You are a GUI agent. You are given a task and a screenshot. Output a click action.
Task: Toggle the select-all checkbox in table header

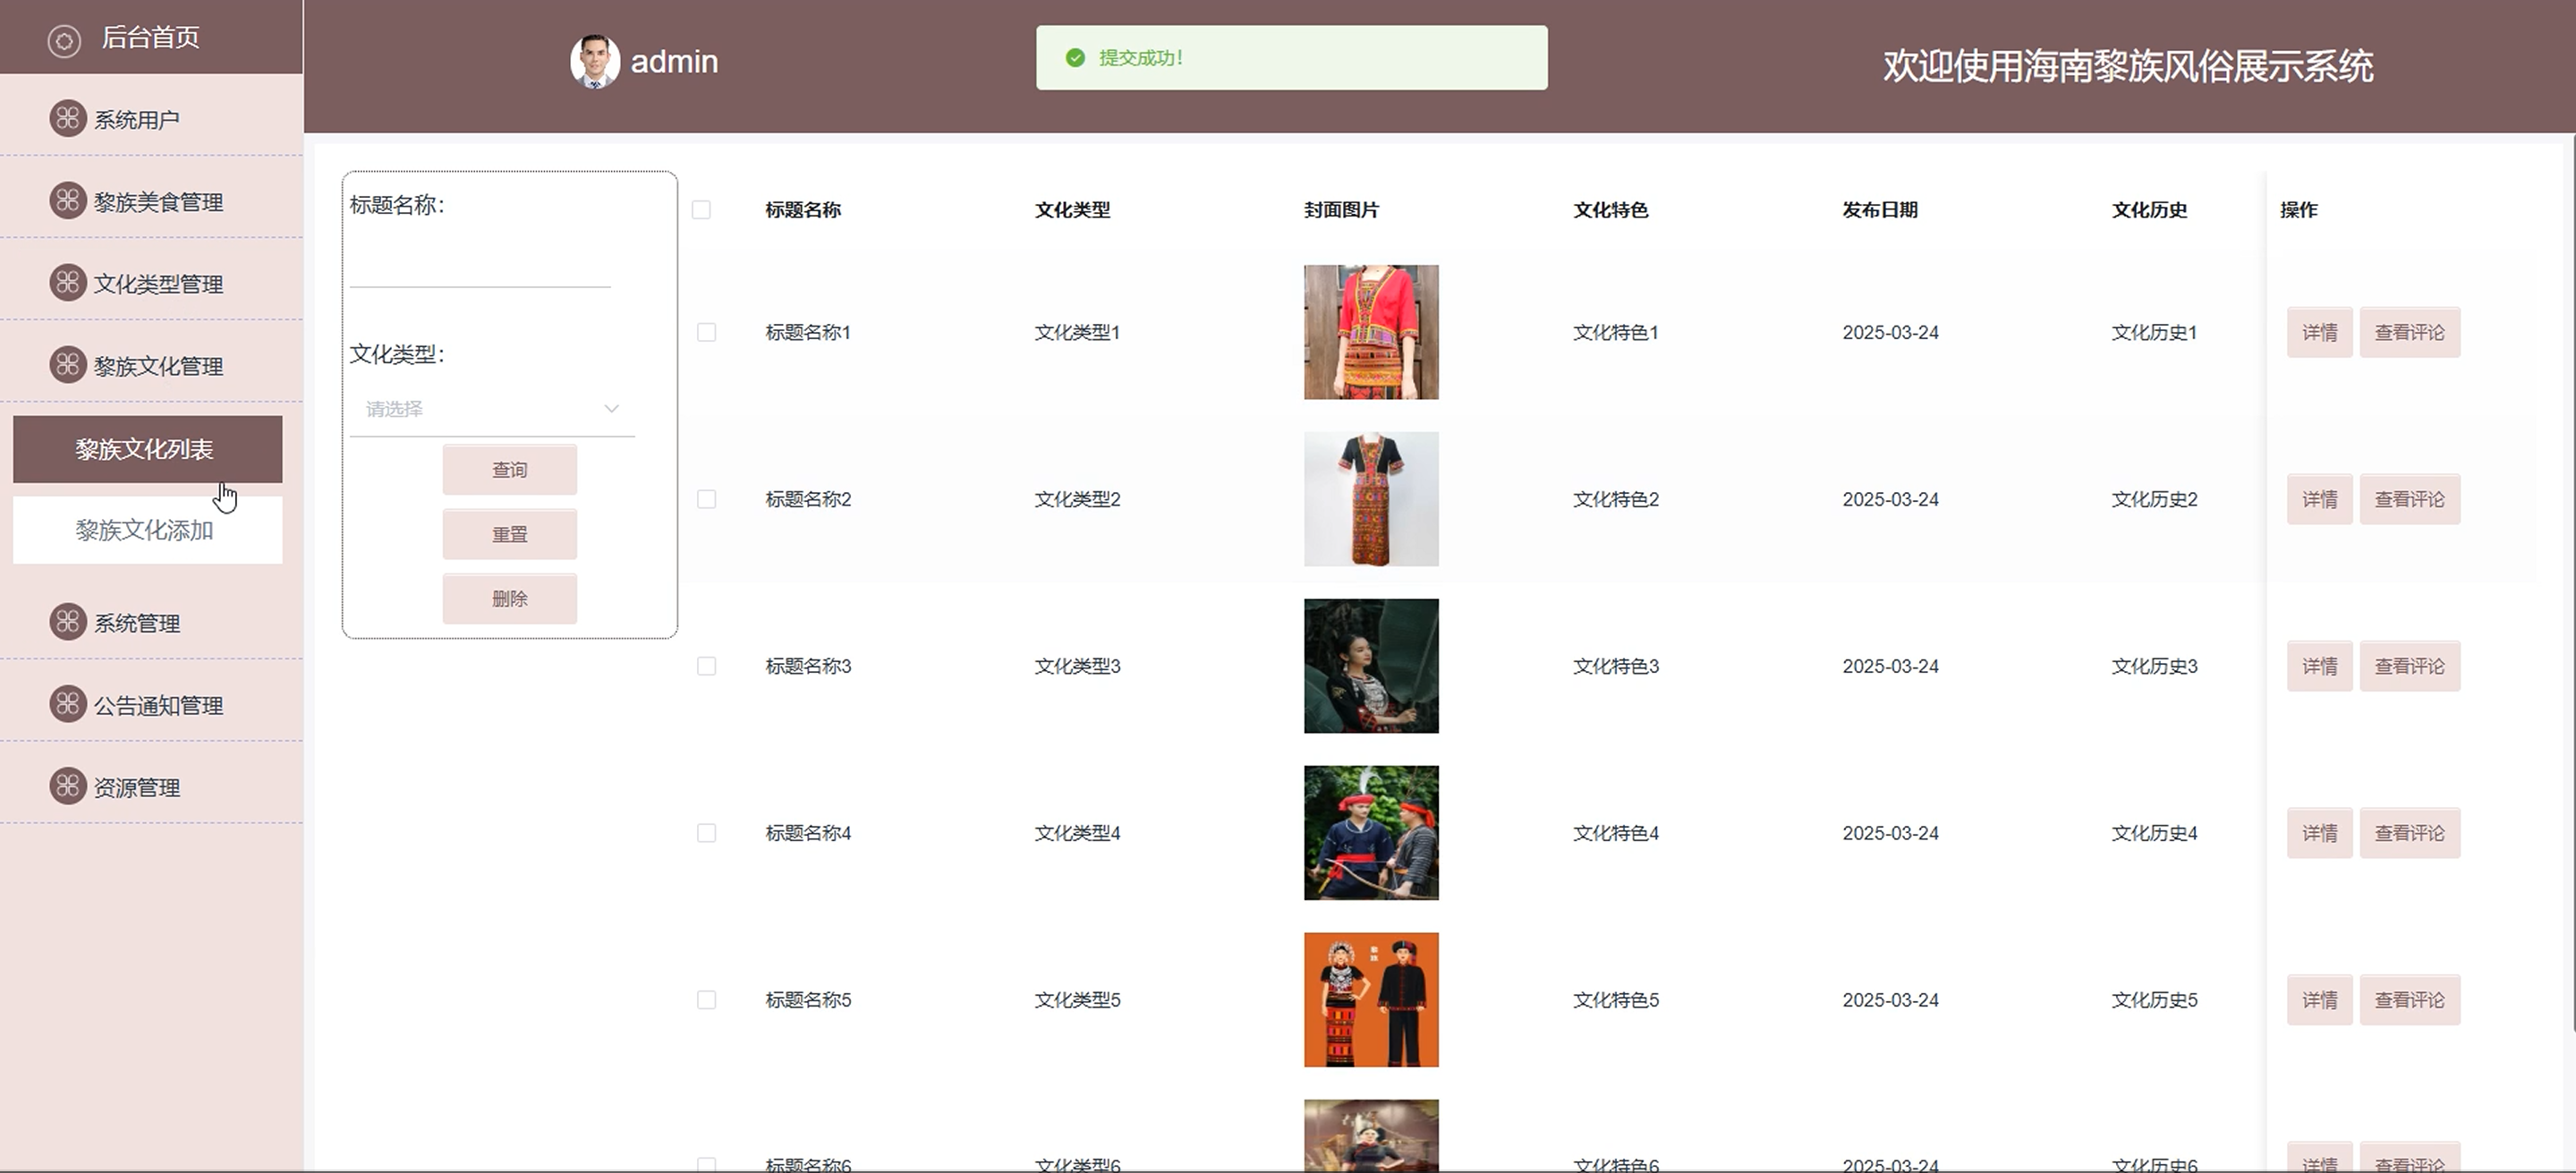point(701,210)
